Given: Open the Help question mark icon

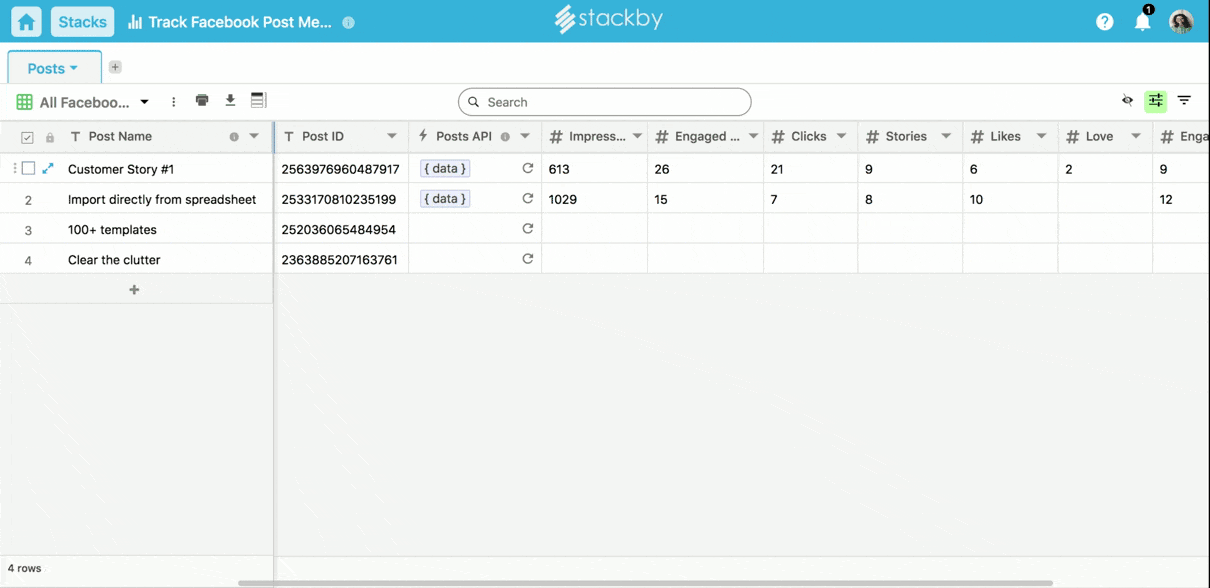Looking at the screenshot, I should pyautogui.click(x=1104, y=22).
